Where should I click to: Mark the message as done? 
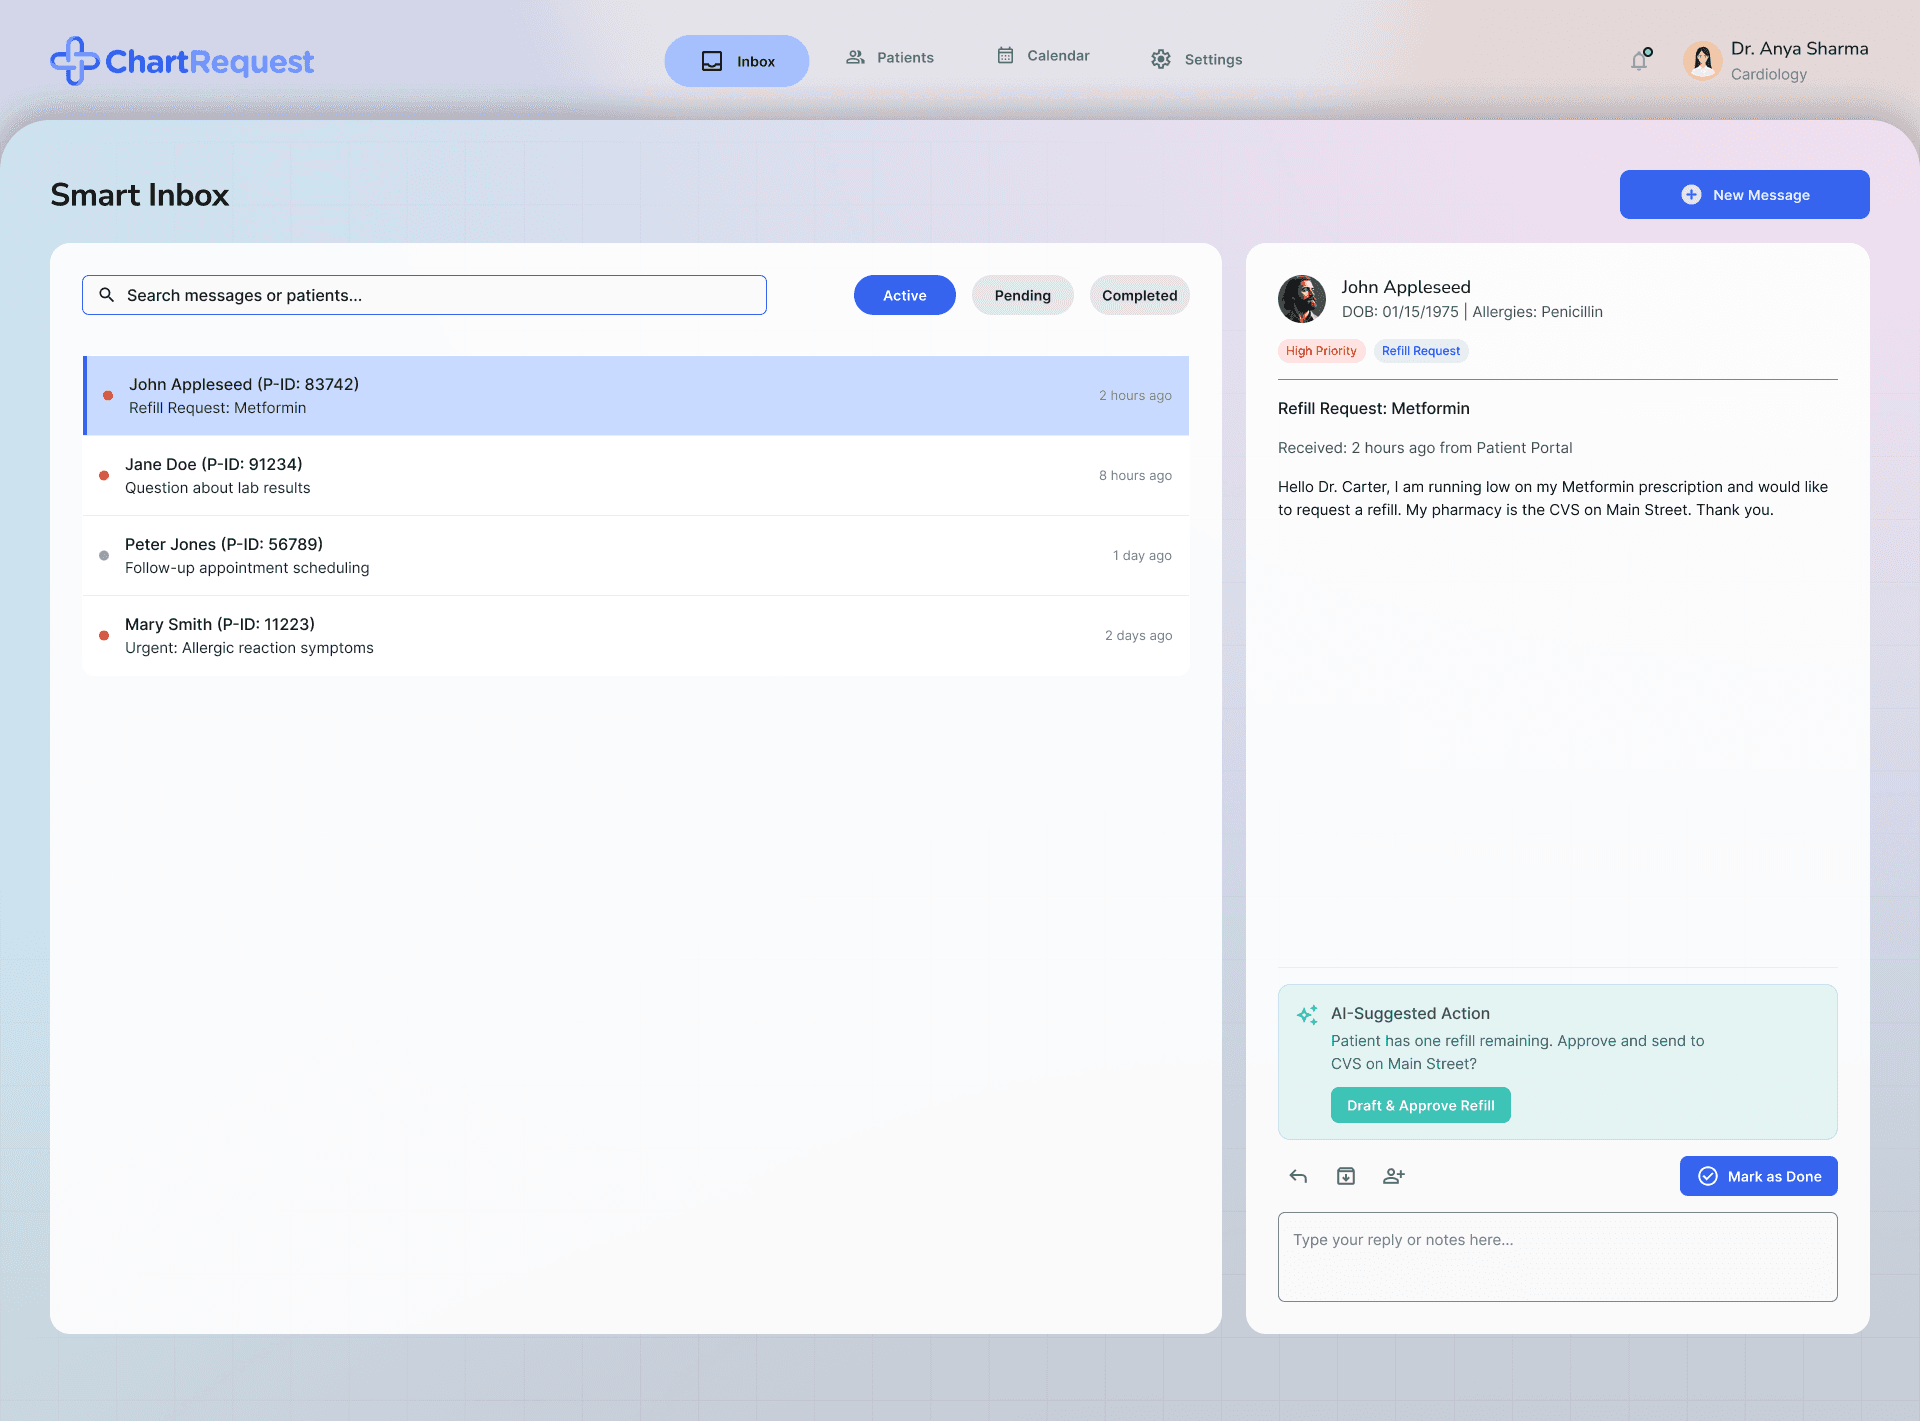coord(1758,1176)
